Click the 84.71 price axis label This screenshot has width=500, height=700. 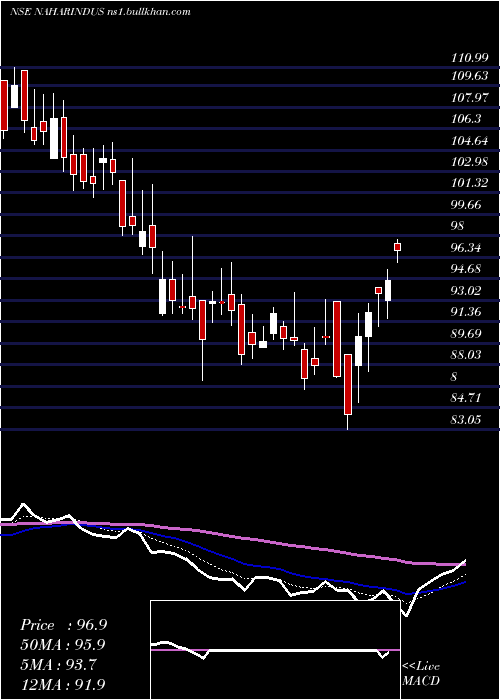point(466,397)
